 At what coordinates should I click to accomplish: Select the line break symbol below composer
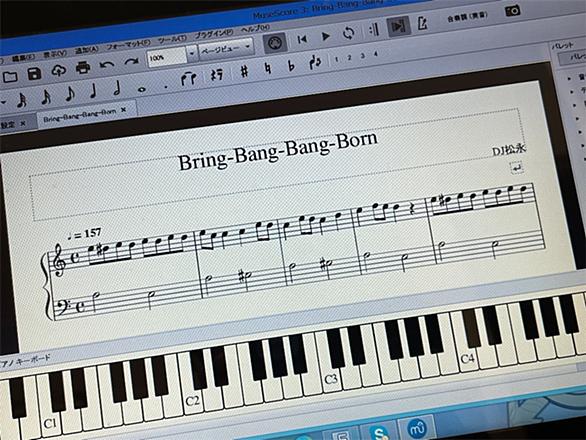point(517,168)
